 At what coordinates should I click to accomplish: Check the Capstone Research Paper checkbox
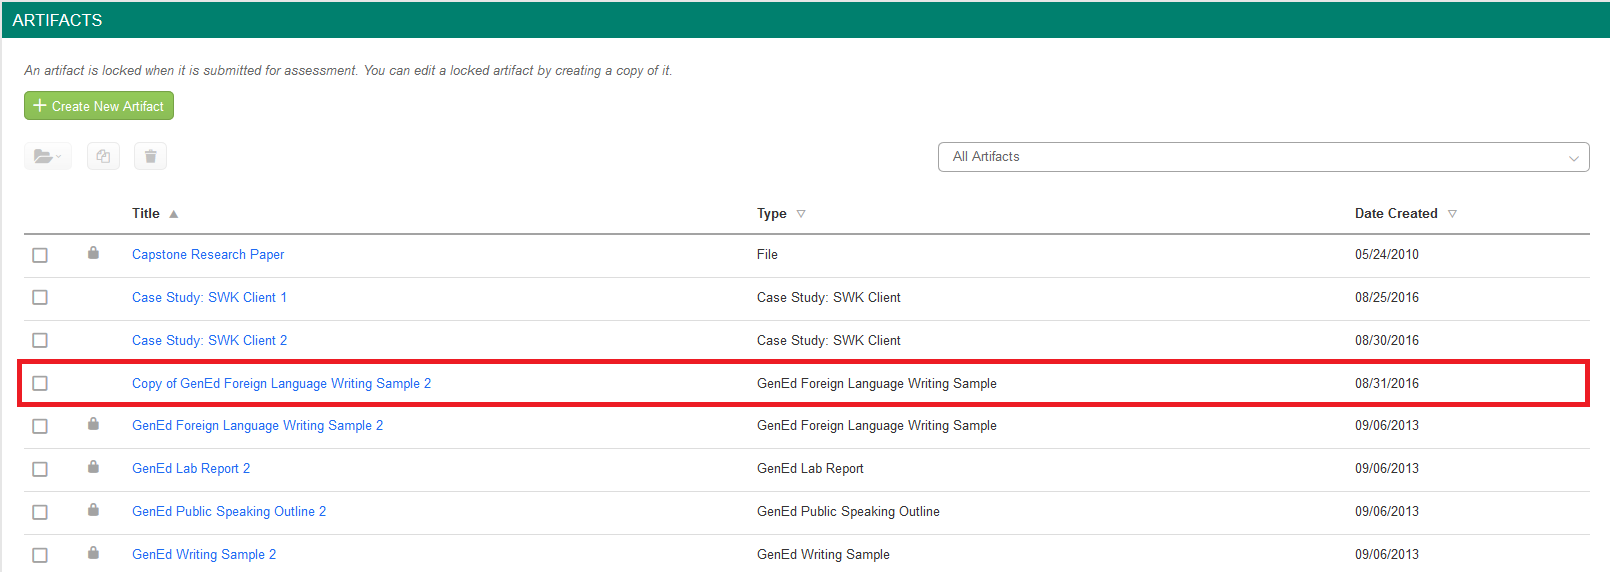40,255
